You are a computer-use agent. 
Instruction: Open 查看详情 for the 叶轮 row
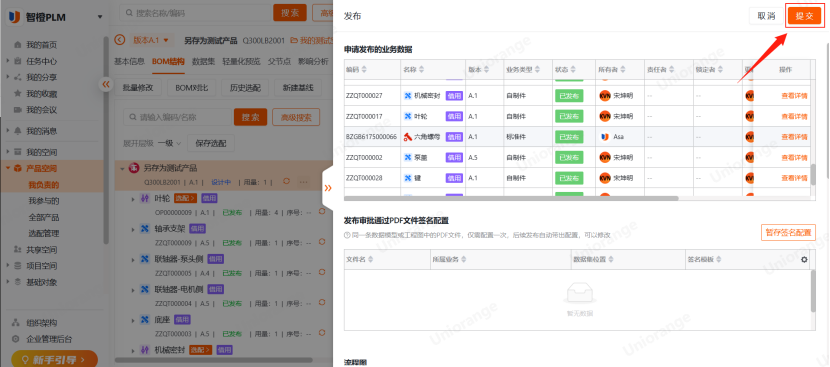(x=794, y=116)
